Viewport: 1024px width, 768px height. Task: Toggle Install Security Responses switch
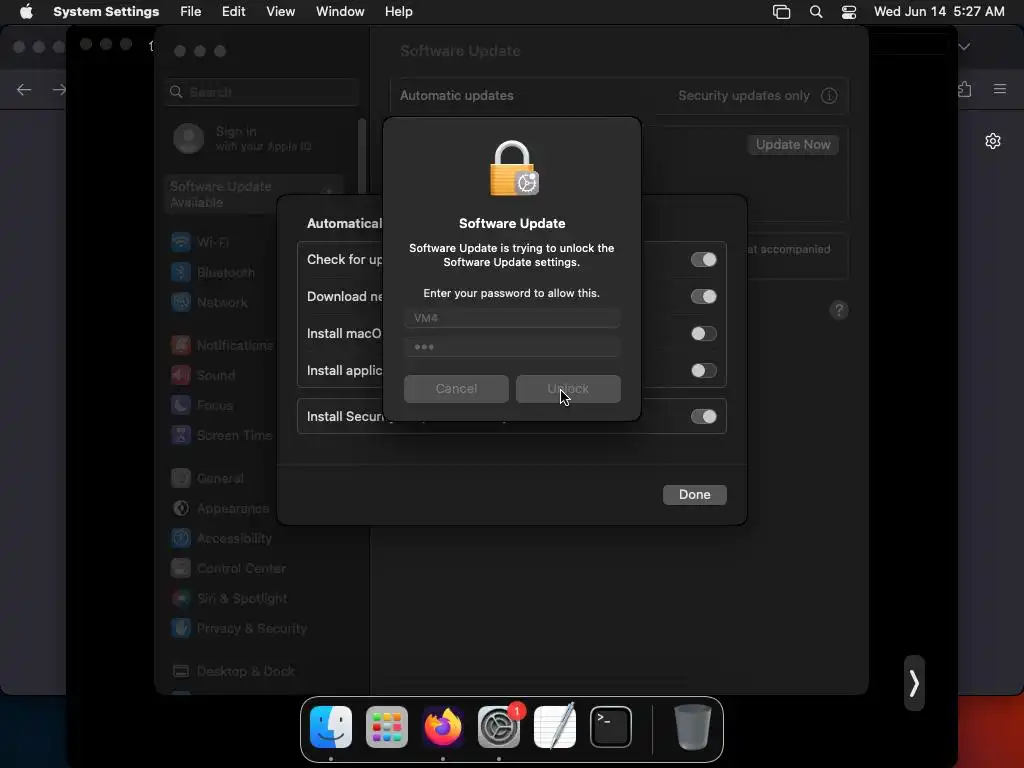tap(703, 417)
